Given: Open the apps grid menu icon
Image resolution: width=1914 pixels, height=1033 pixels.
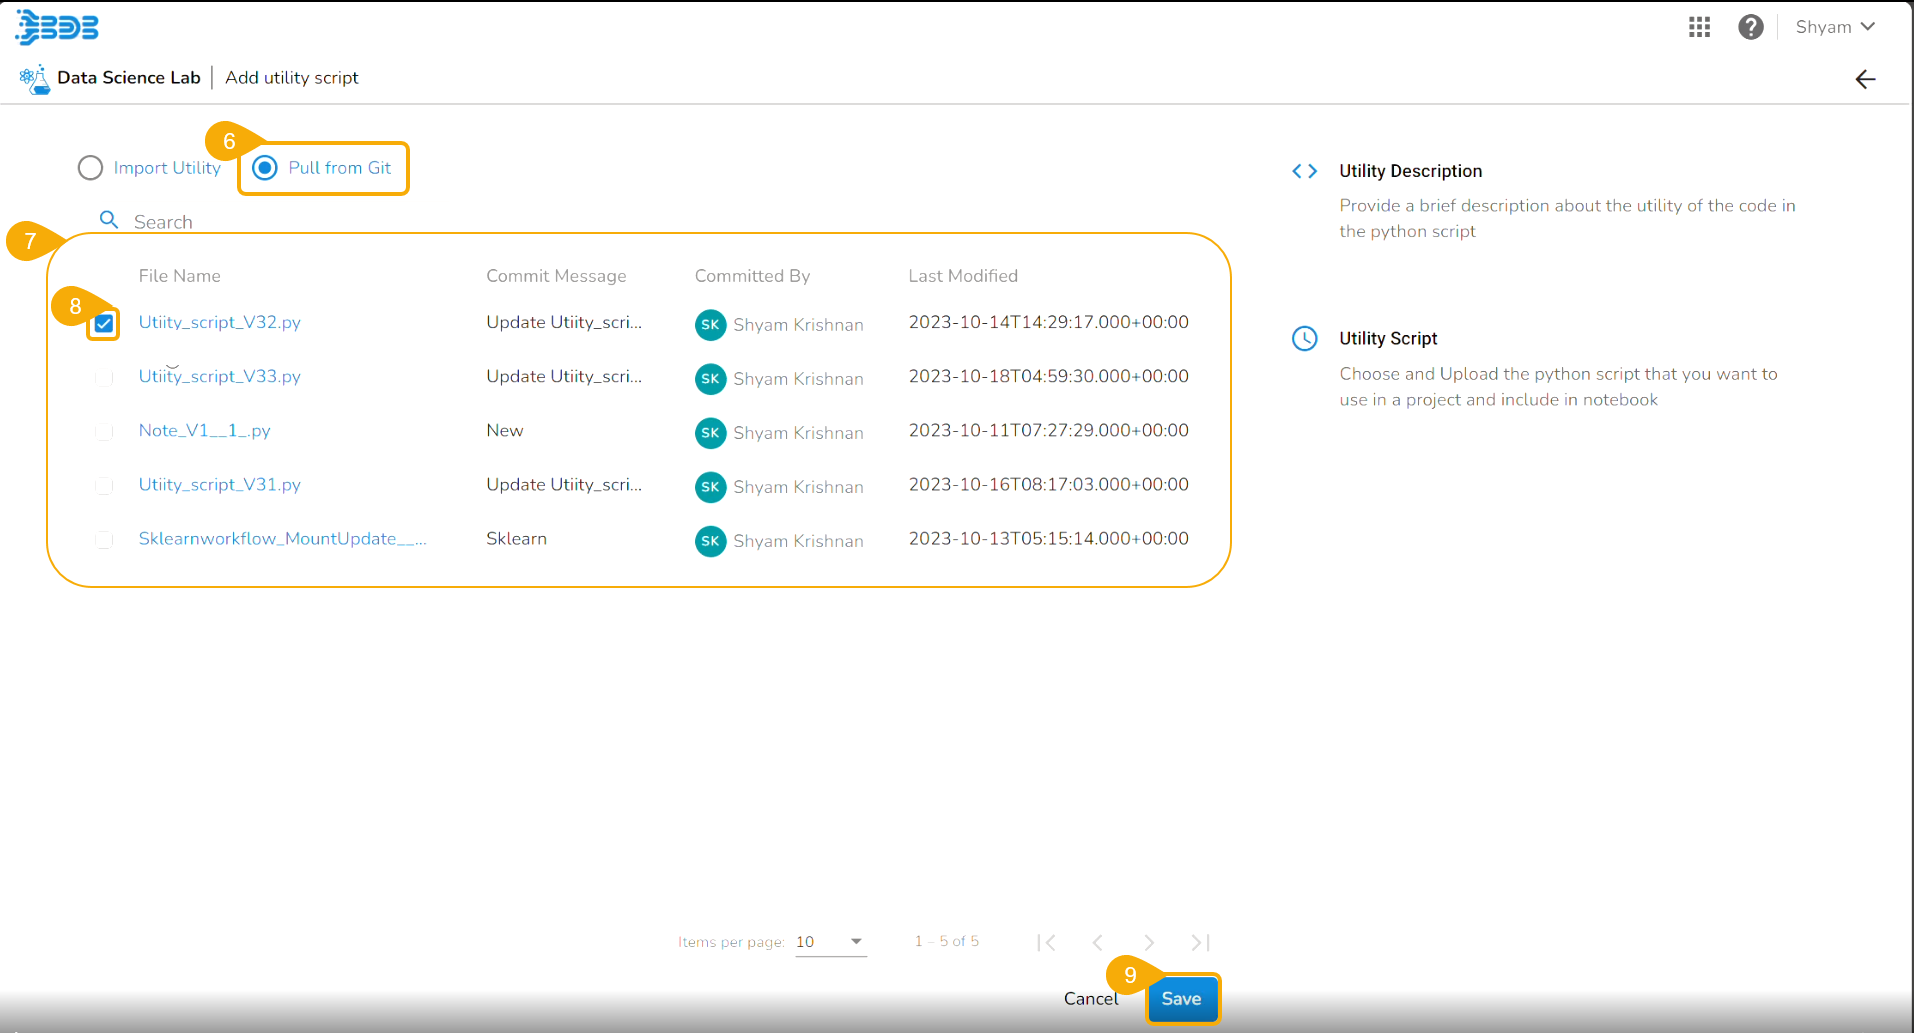Looking at the screenshot, I should pyautogui.click(x=1699, y=27).
